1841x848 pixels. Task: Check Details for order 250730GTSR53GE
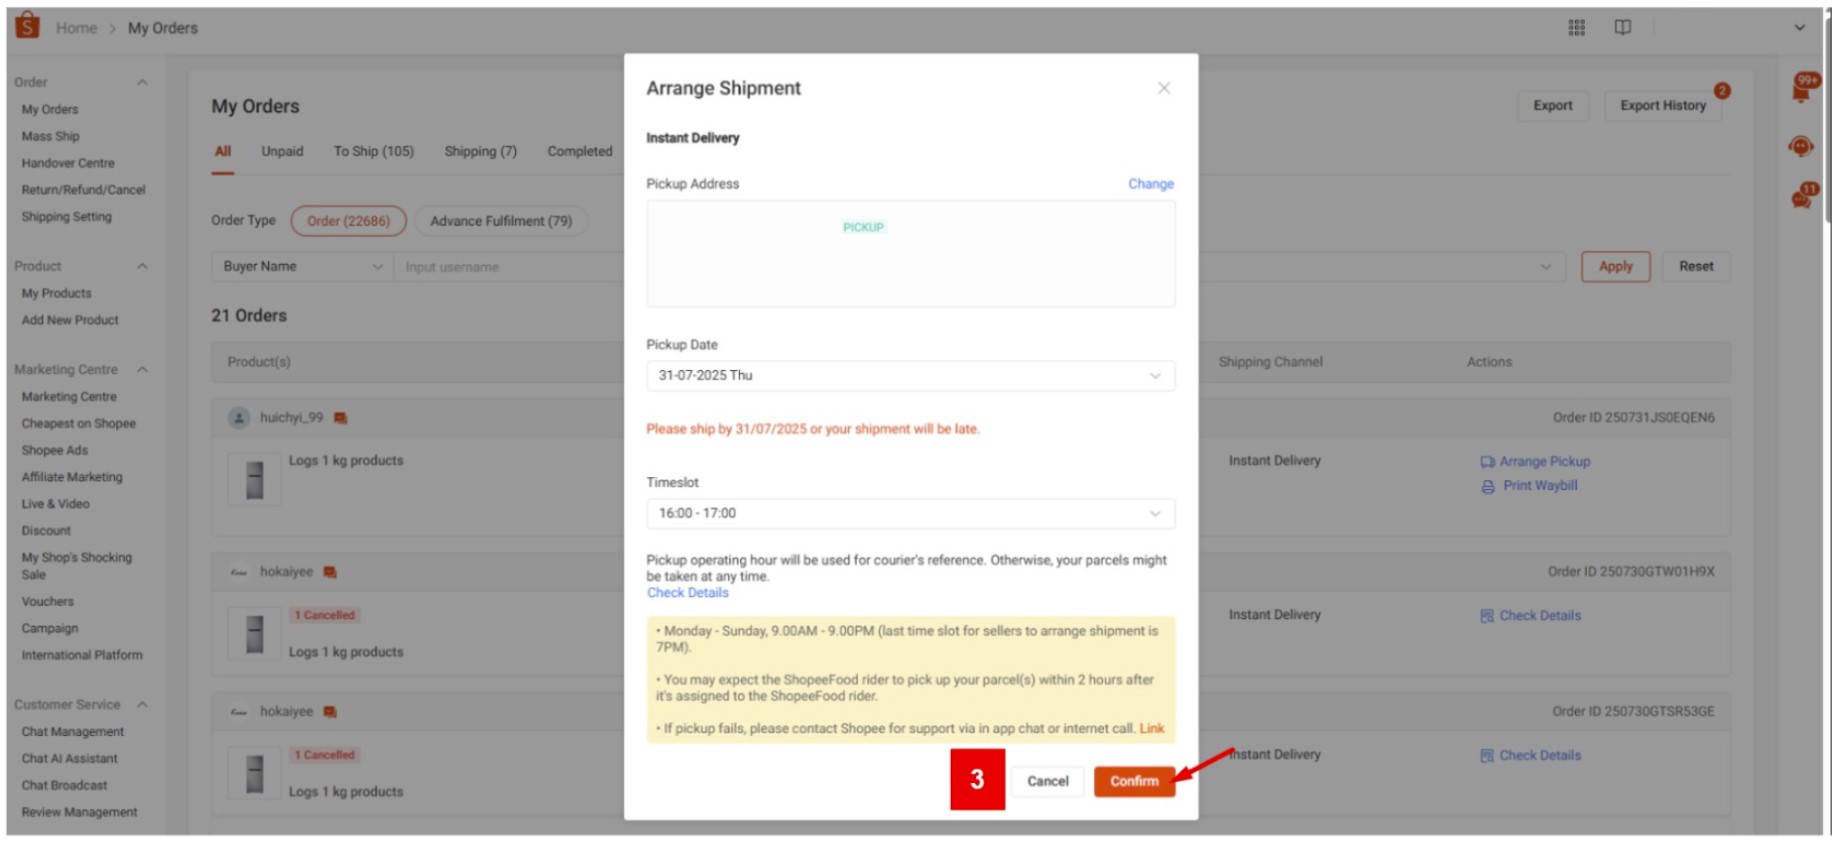(x=1540, y=756)
